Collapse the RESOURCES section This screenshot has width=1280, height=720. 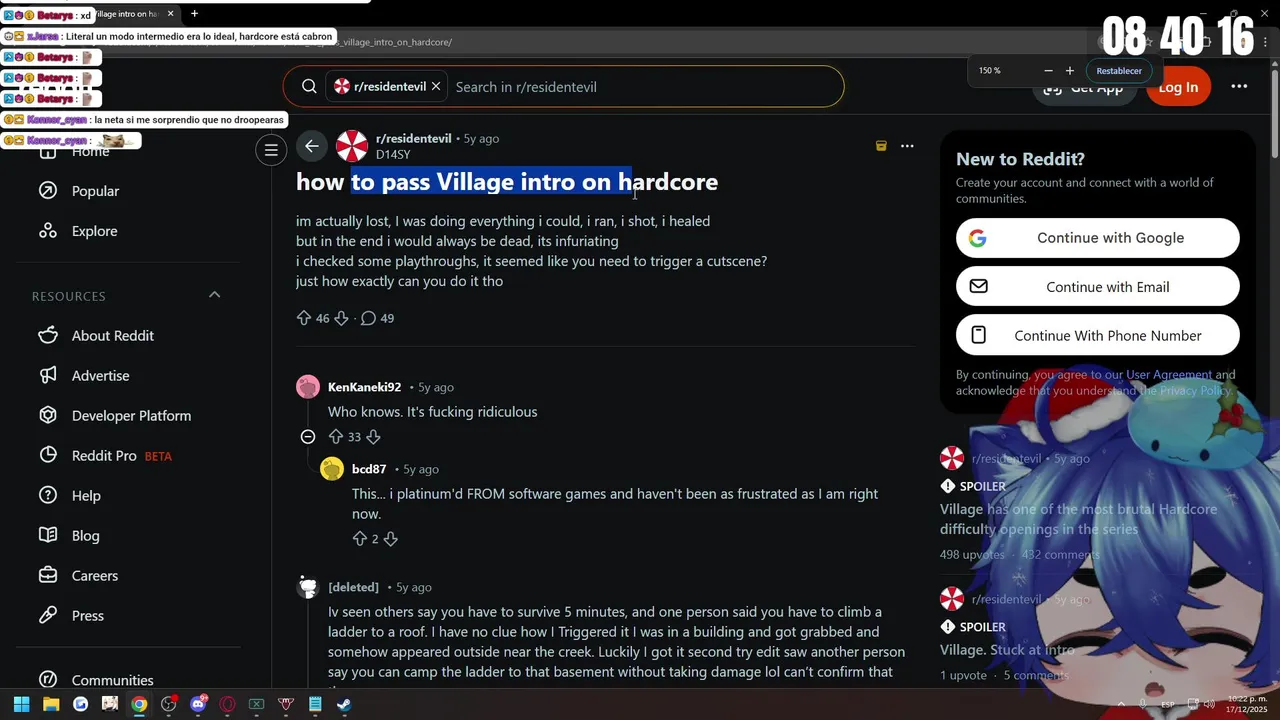click(x=214, y=295)
